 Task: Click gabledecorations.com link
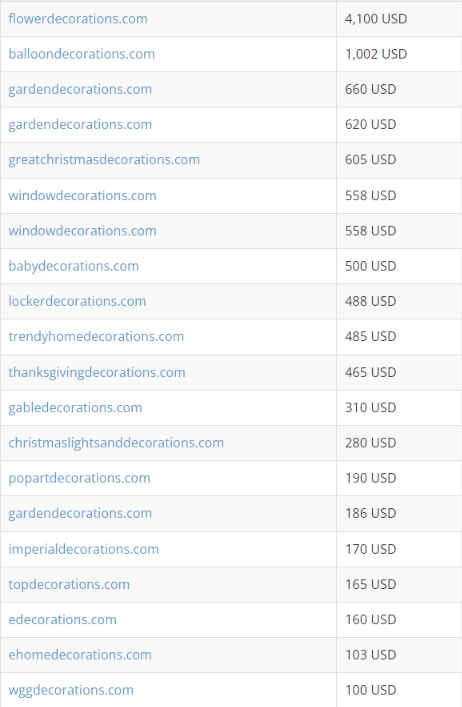[75, 408]
